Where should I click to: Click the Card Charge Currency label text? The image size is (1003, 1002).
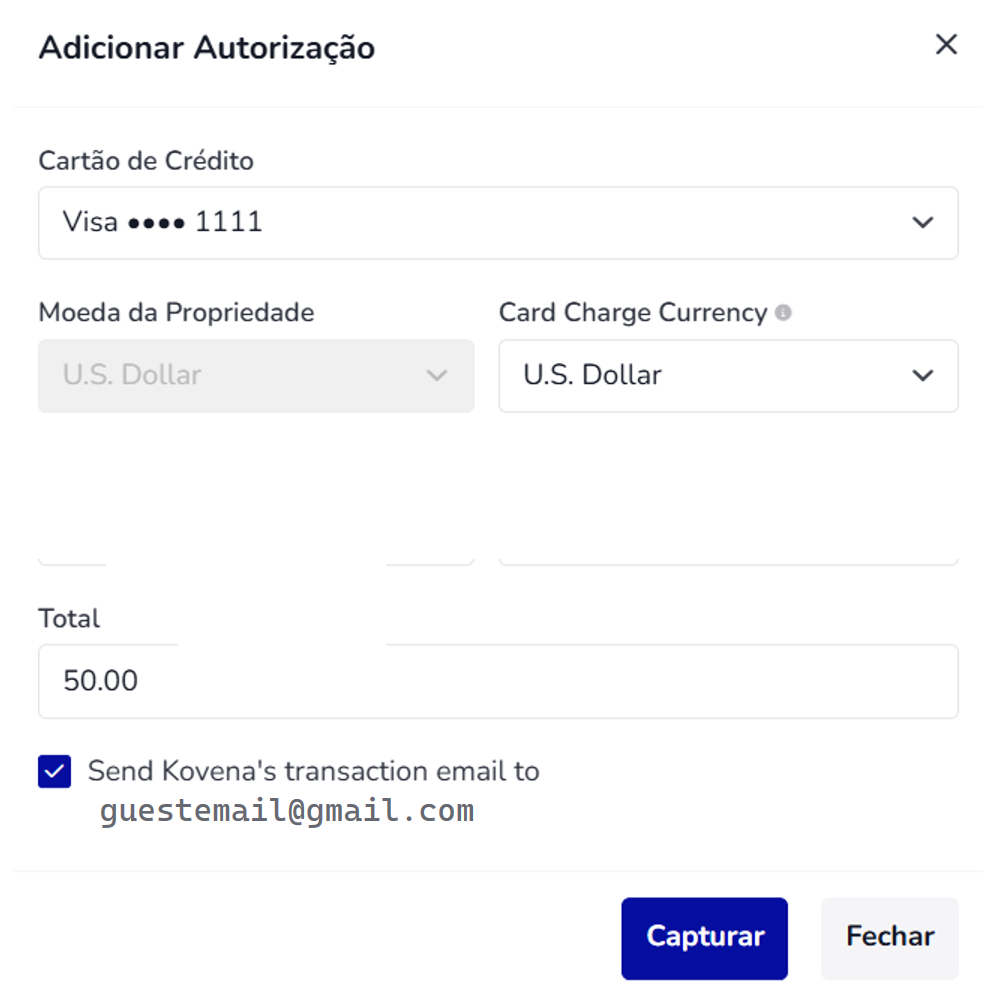(x=632, y=313)
